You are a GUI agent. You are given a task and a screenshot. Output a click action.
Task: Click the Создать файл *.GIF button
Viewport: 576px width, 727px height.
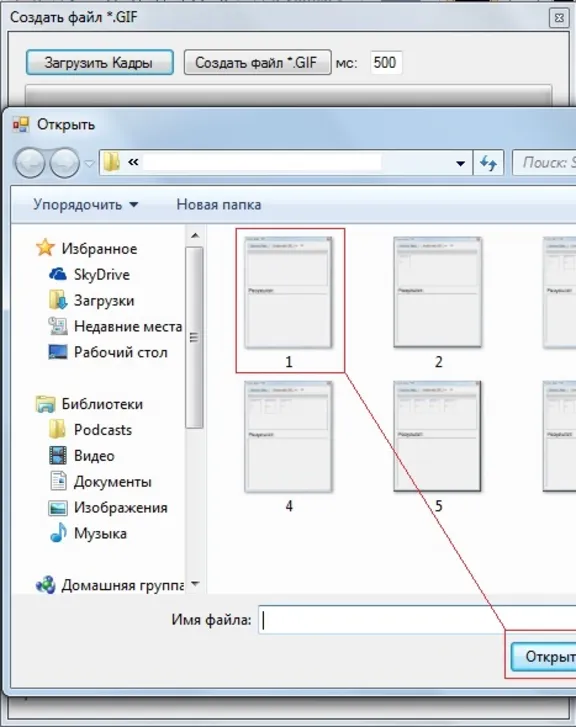(257, 63)
